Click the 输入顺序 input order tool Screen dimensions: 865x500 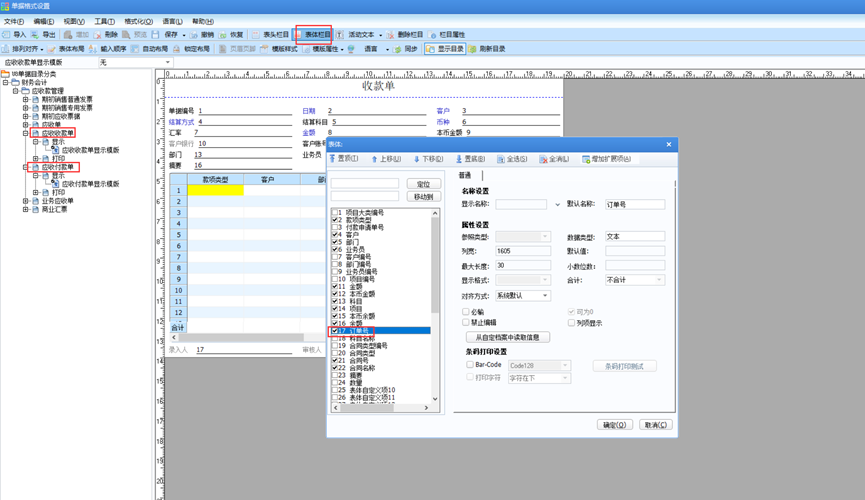(x=108, y=49)
